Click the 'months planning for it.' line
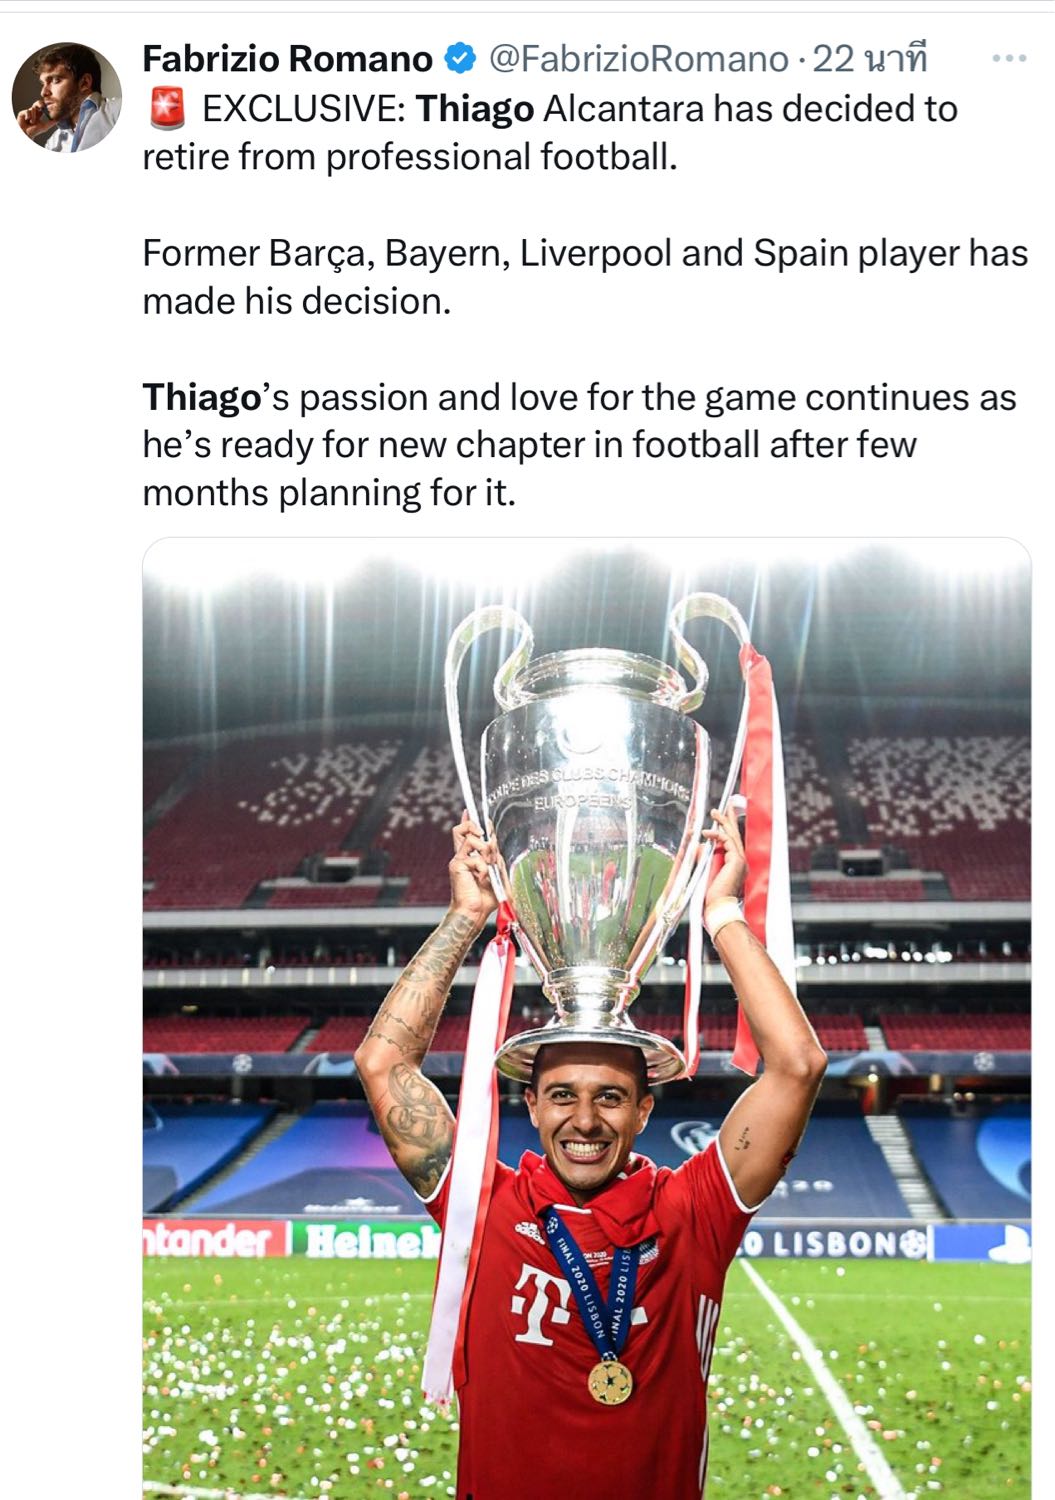This screenshot has height=1500, width=1055. coord(329,494)
